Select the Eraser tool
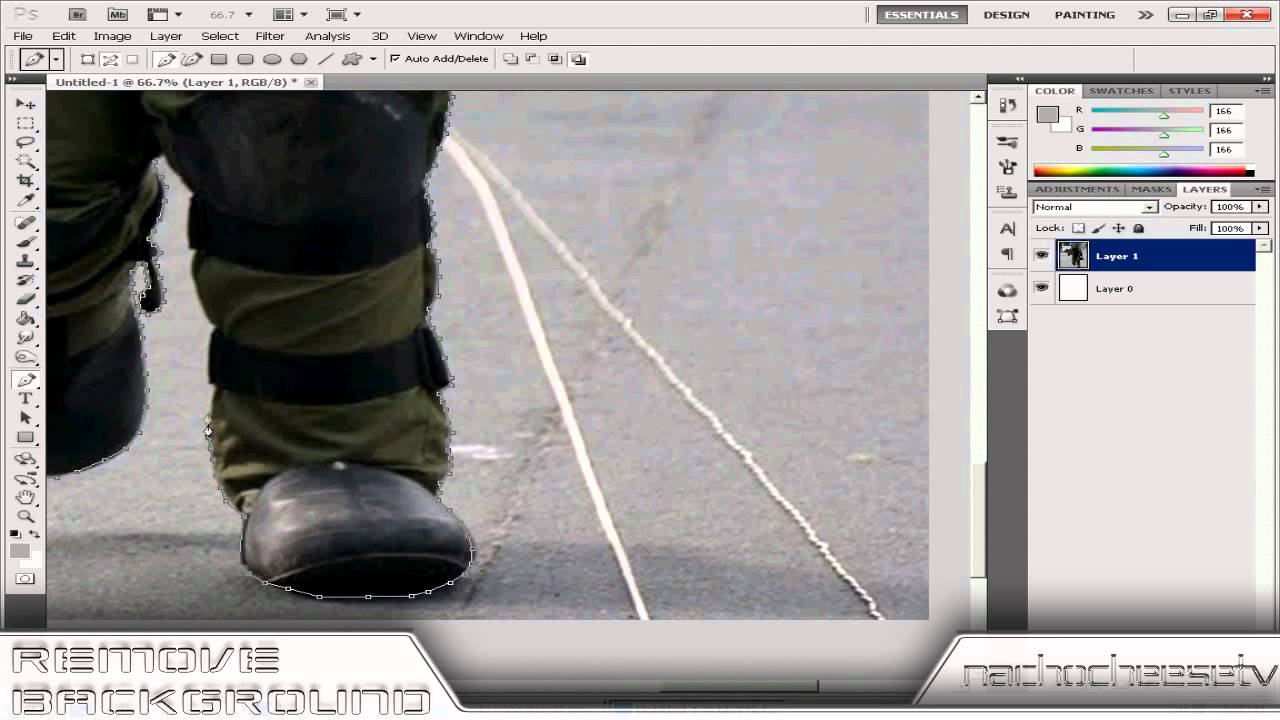The image size is (1280, 720). coord(26,299)
